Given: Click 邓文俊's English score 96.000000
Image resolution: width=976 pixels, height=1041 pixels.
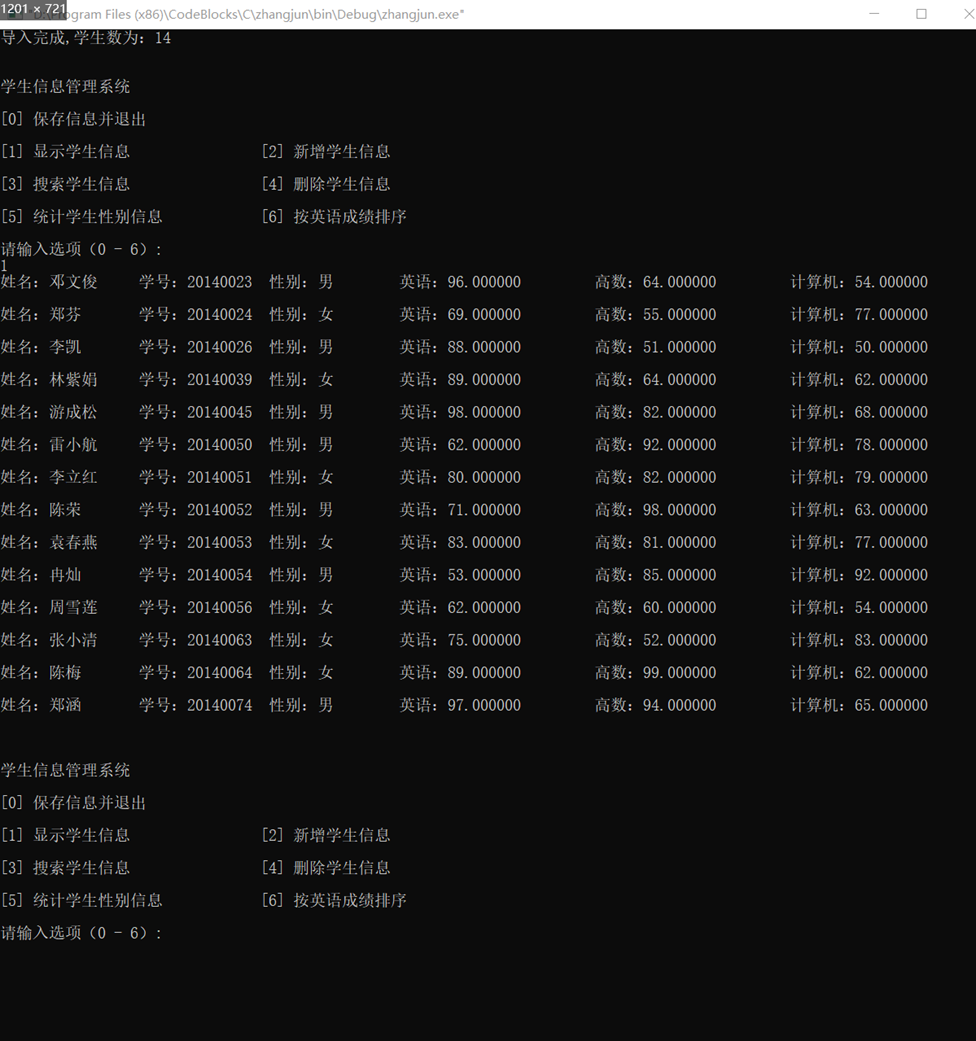Looking at the screenshot, I should tap(484, 282).
